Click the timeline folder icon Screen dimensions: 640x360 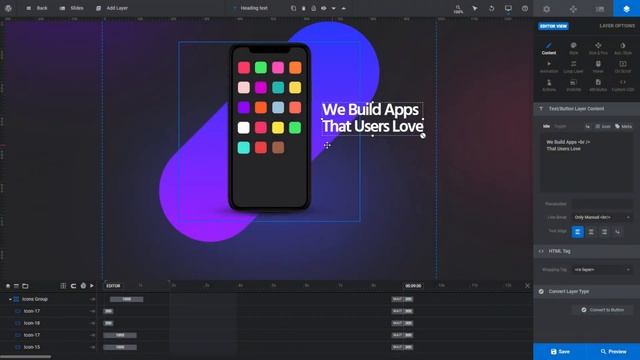click(x=25, y=286)
